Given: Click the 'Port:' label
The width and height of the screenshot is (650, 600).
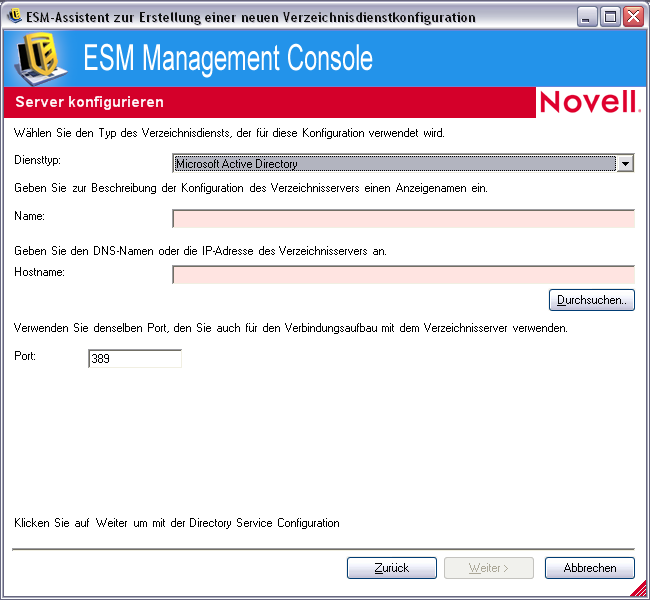Looking at the screenshot, I should point(25,356).
